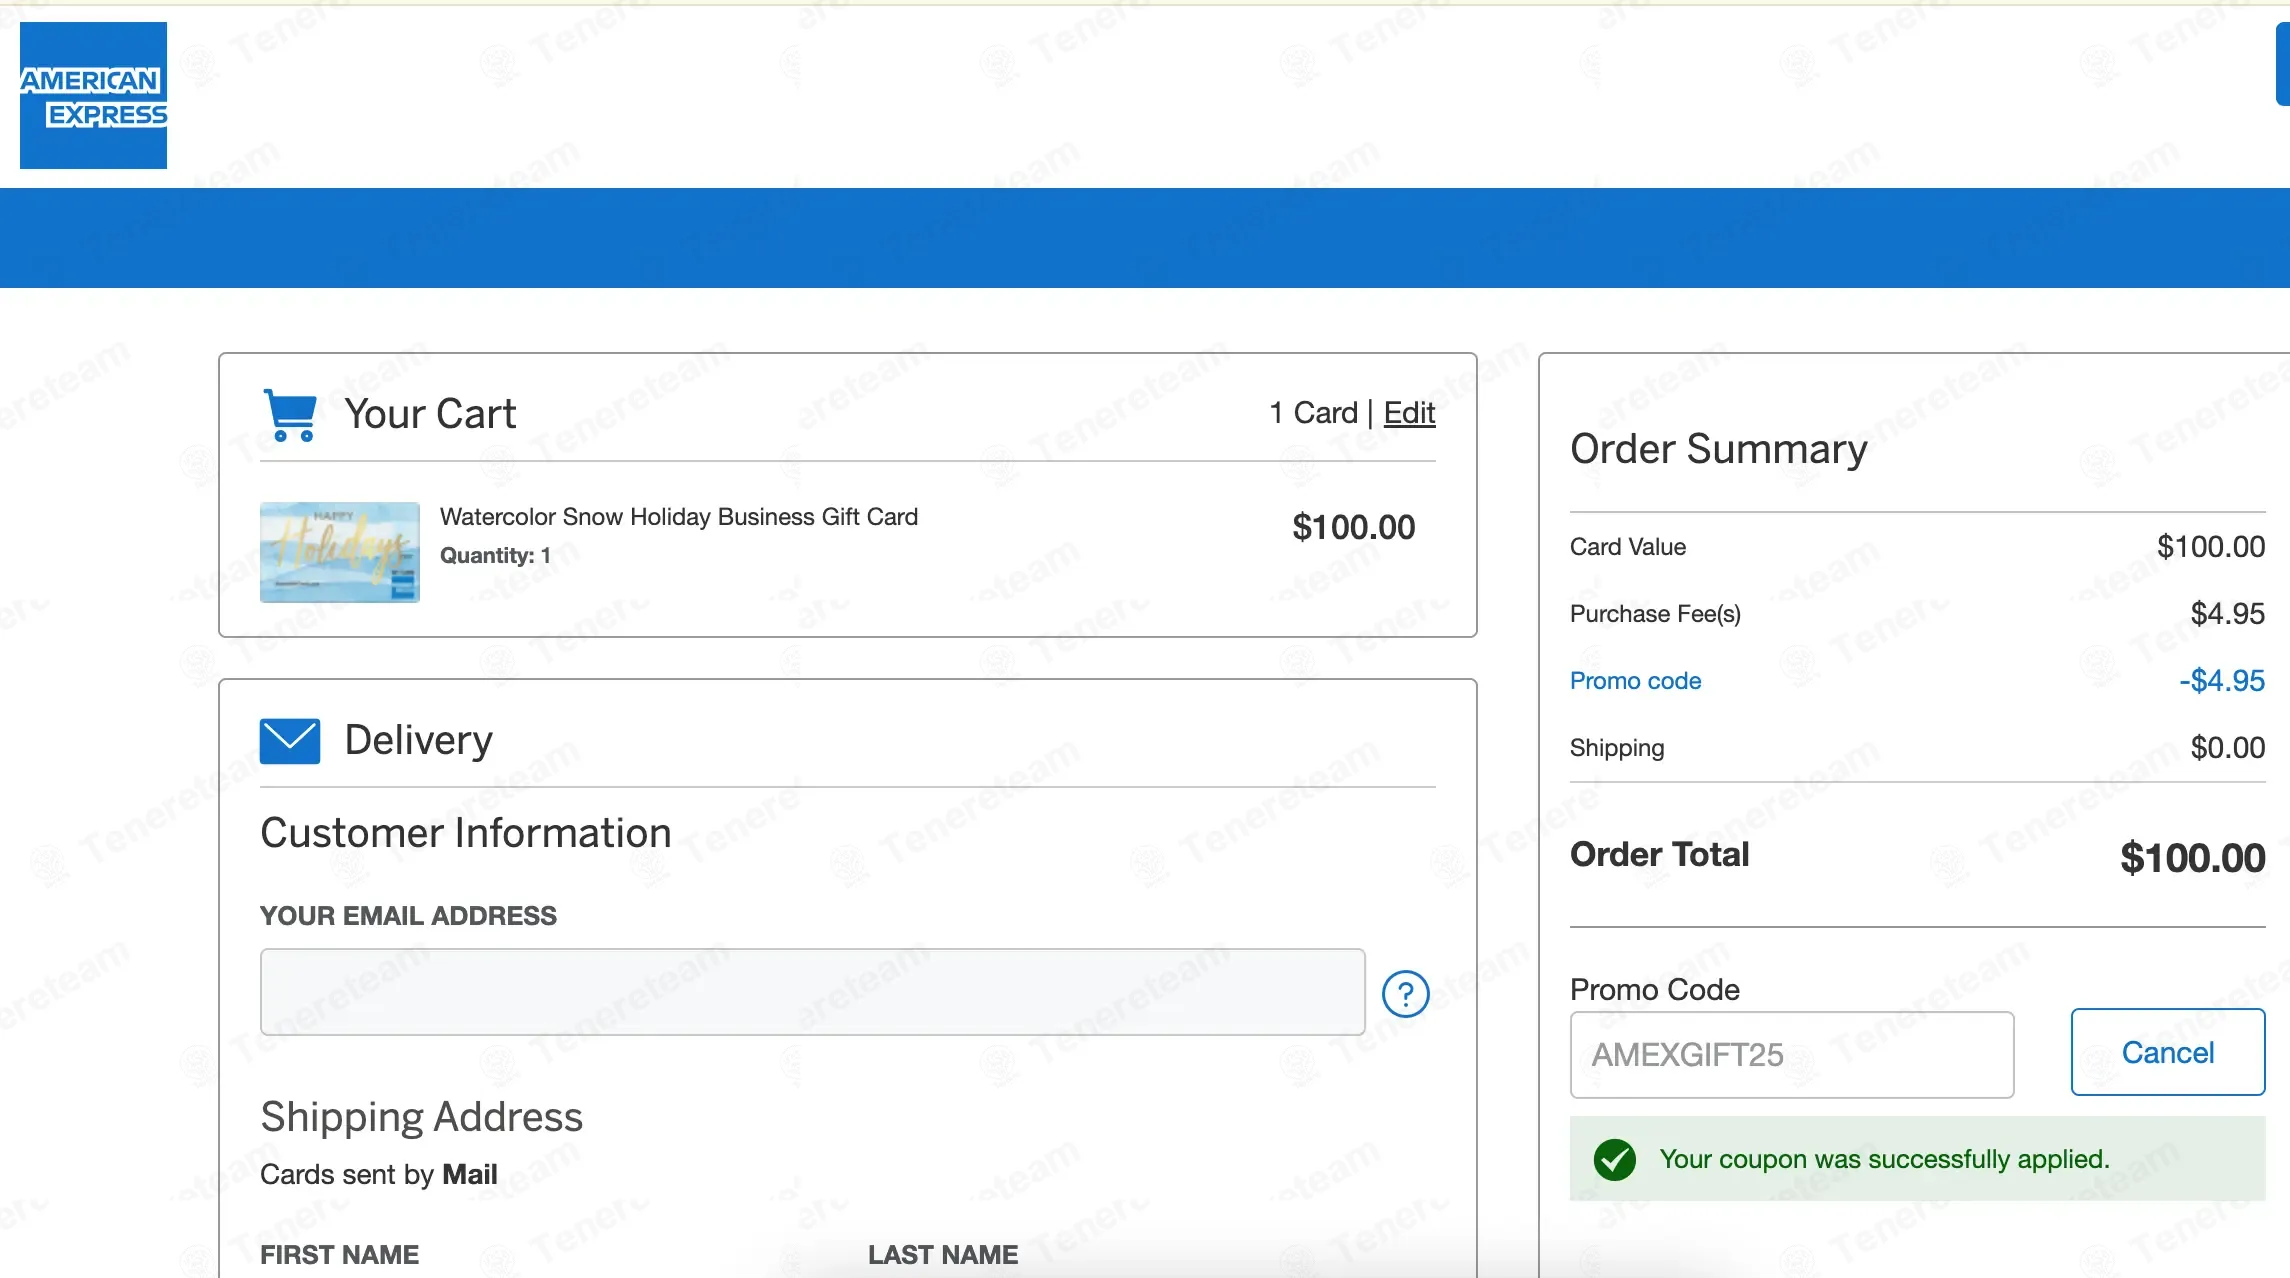This screenshot has width=2290, height=1278.
Task: Click the -$4.95 promo discount amount
Action: 2221,681
